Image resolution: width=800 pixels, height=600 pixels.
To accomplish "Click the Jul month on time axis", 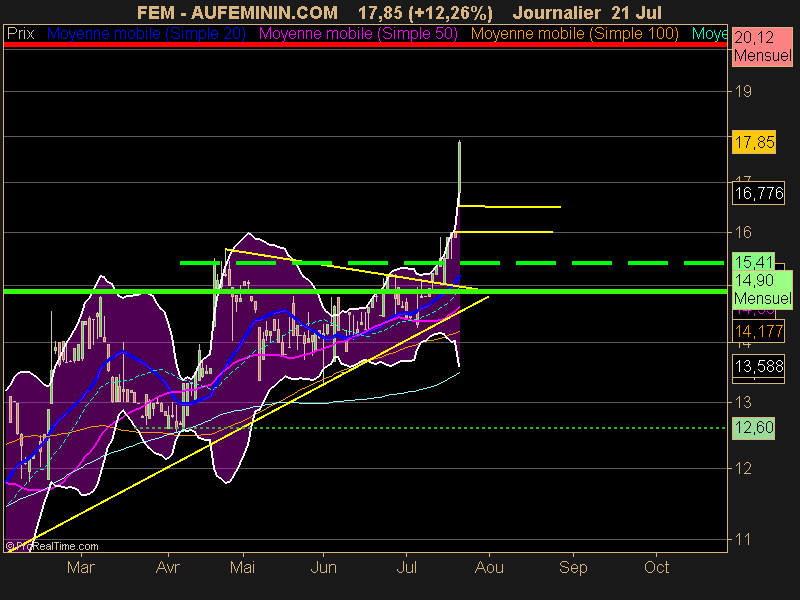I will [x=407, y=567].
